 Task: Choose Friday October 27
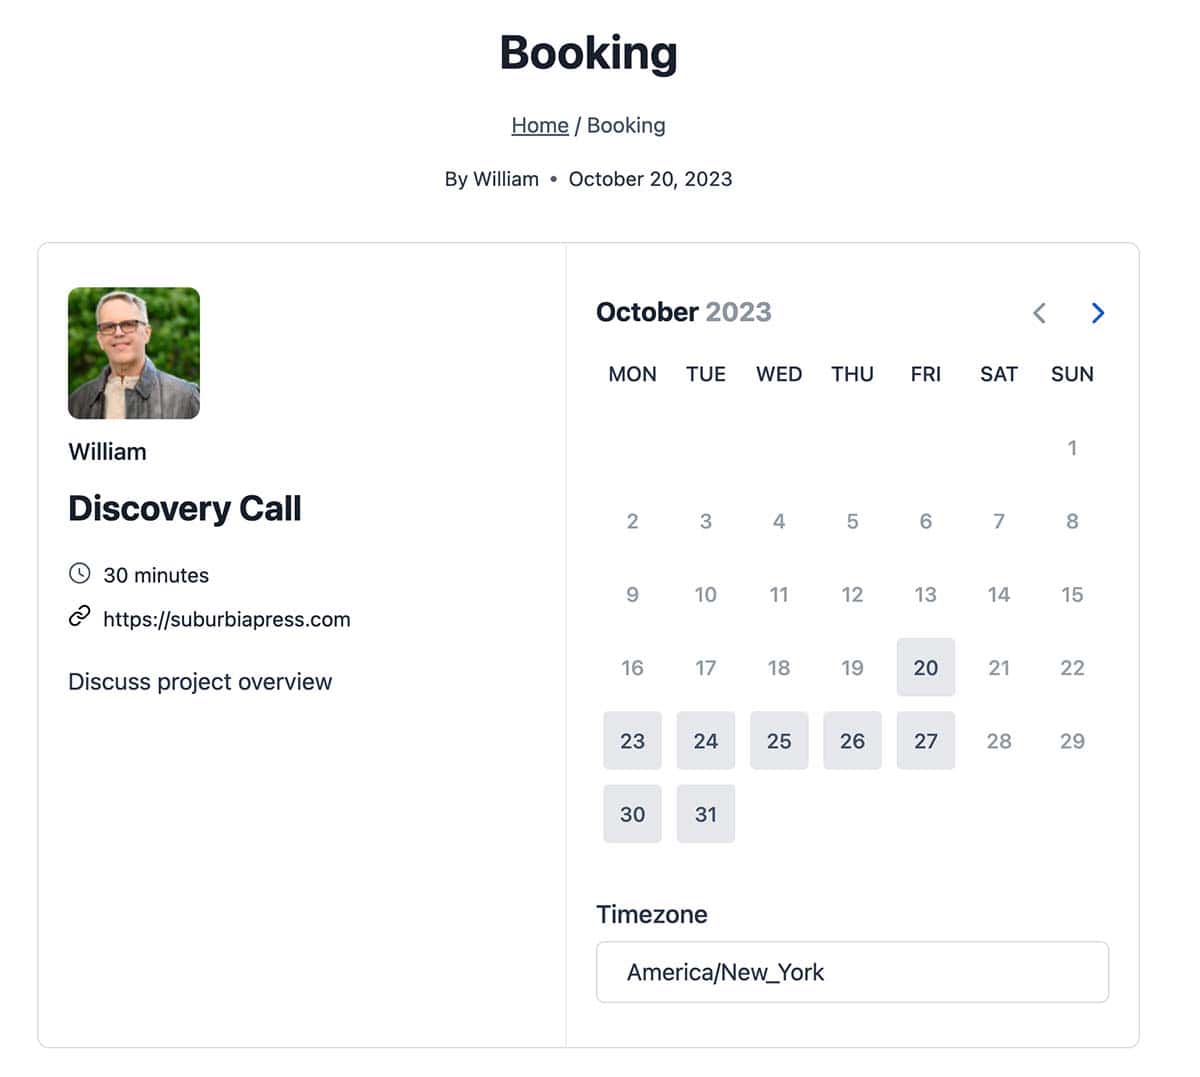pyautogui.click(x=926, y=741)
